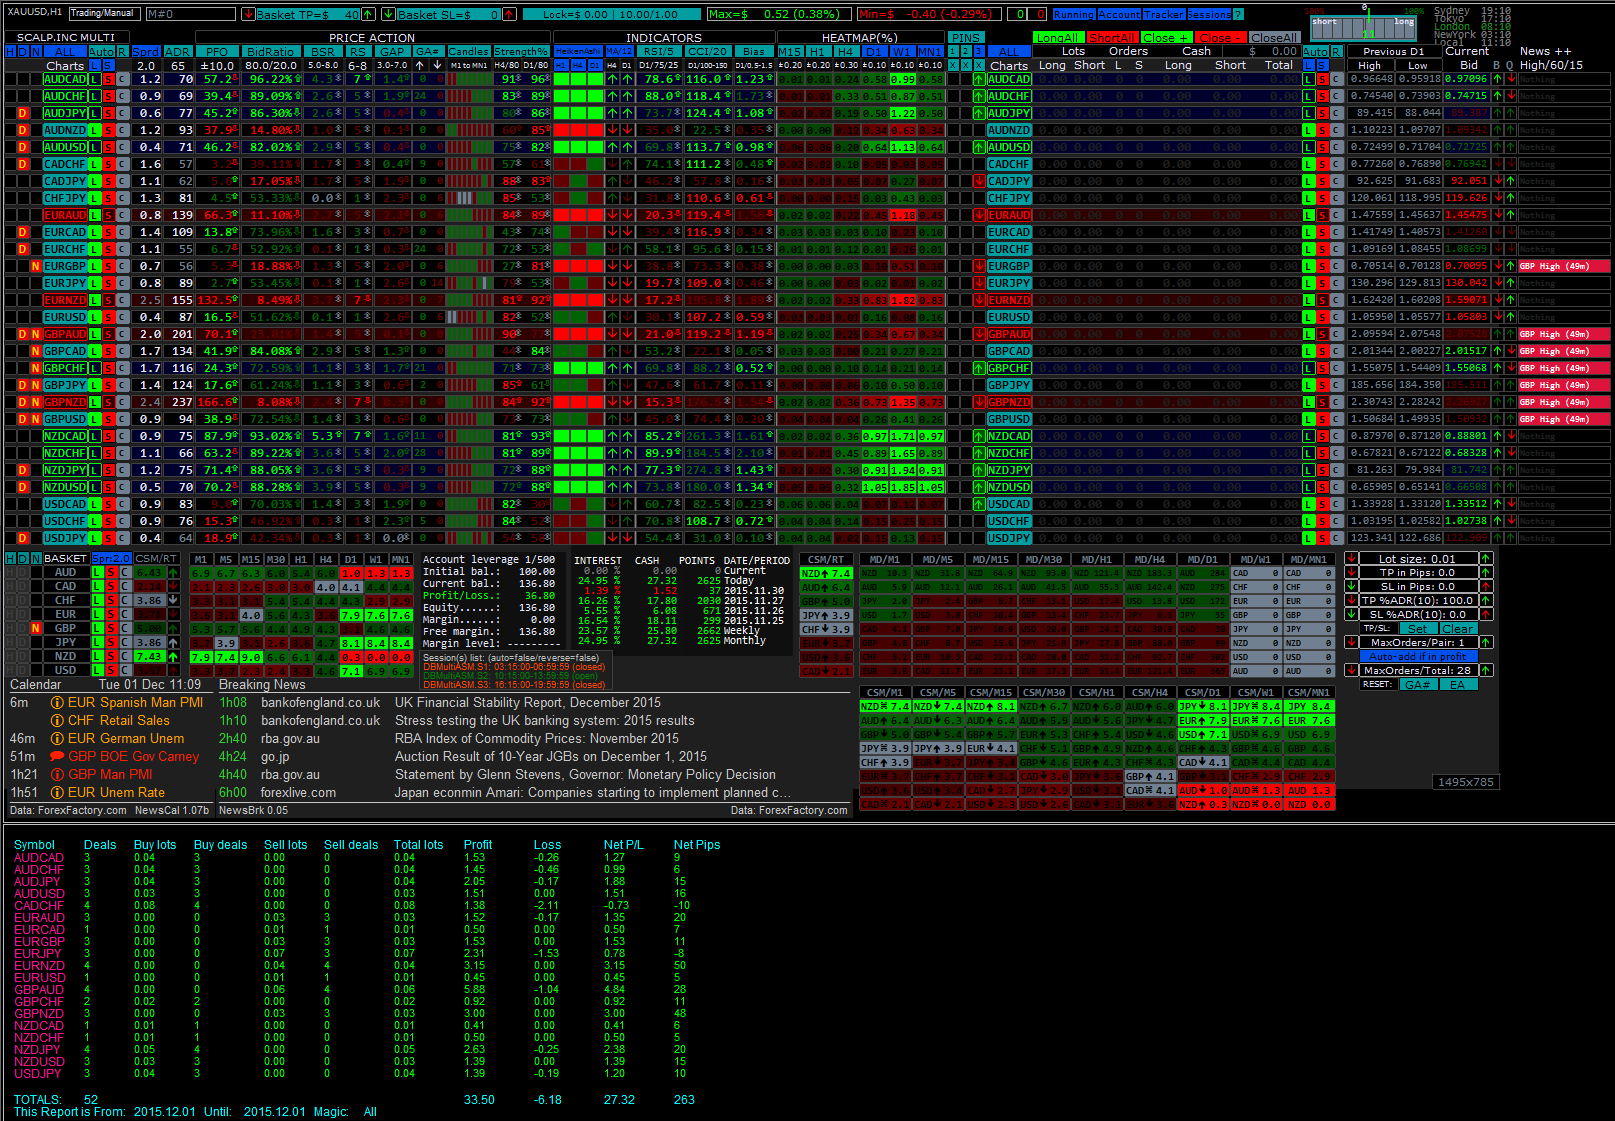Click the TP/SL Set button

click(x=1418, y=629)
